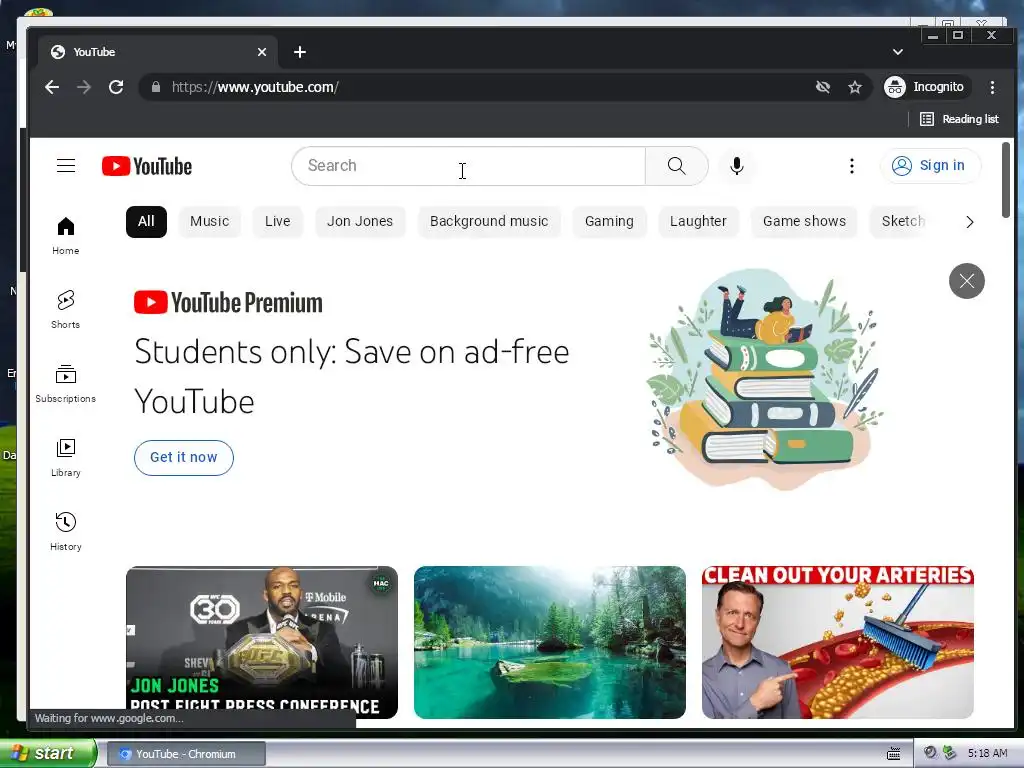The image size is (1024, 768).
Task: Open Shorts in sidebar
Action: tap(65, 310)
